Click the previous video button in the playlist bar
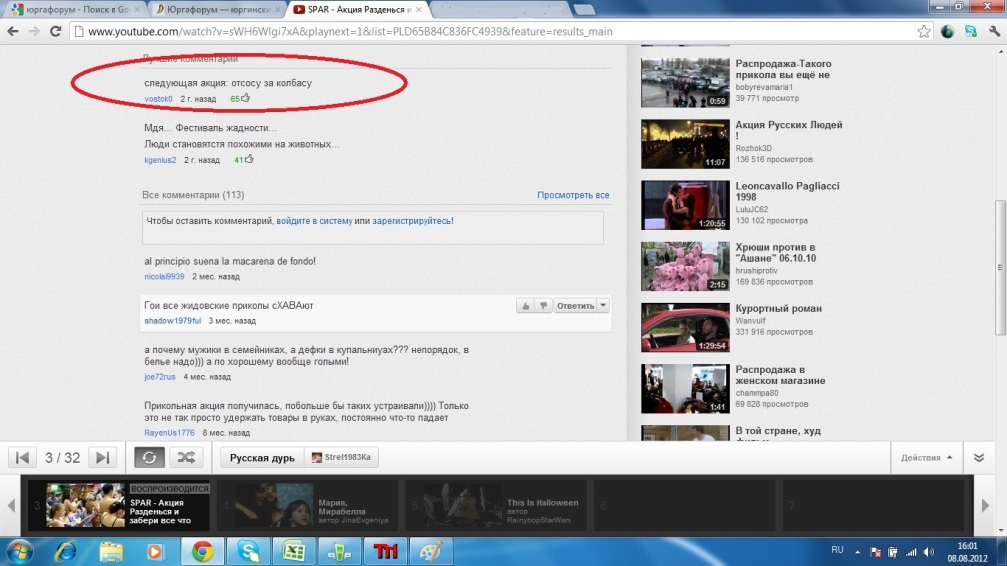Image resolution: width=1007 pixels, height=566 pixels. point(21,457)
